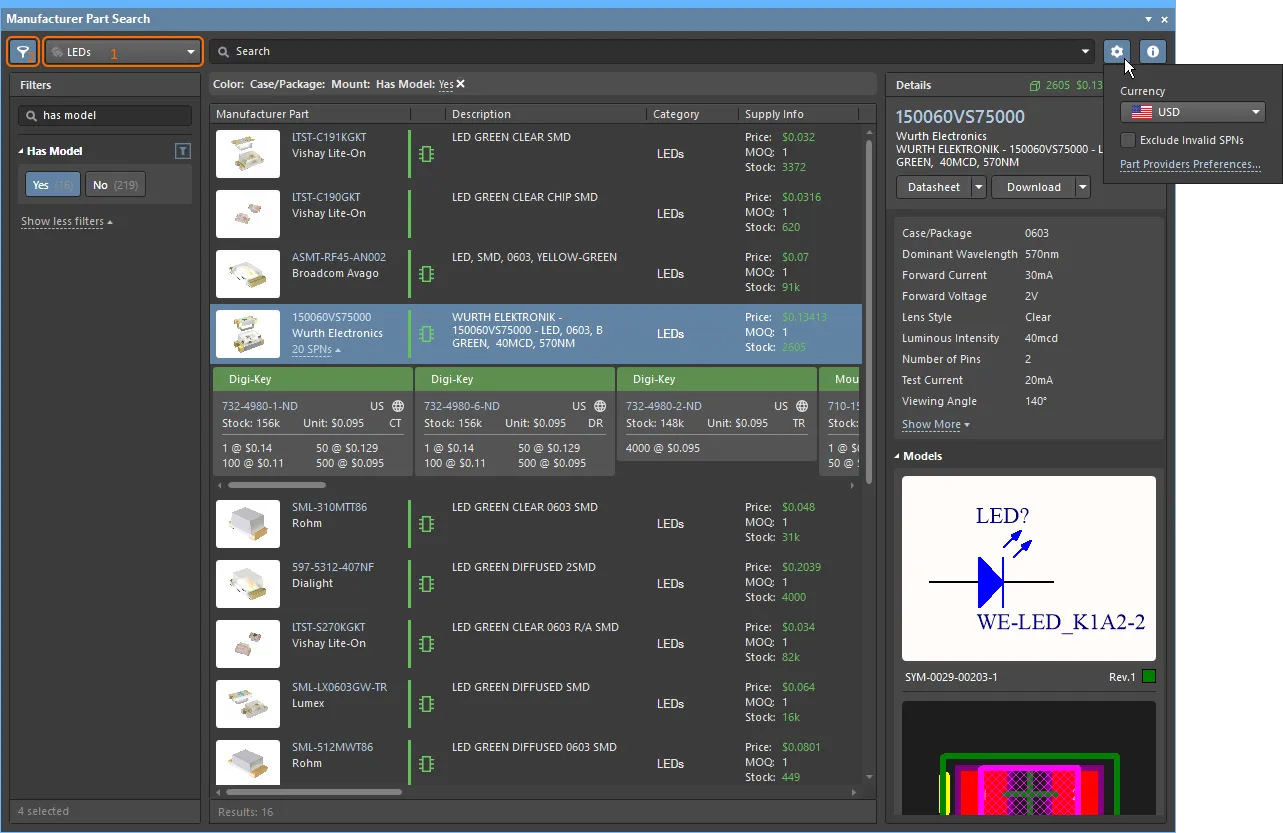Open the settings gear icon
This screenshot has height=833, width=1283.
click(1118, 51)
